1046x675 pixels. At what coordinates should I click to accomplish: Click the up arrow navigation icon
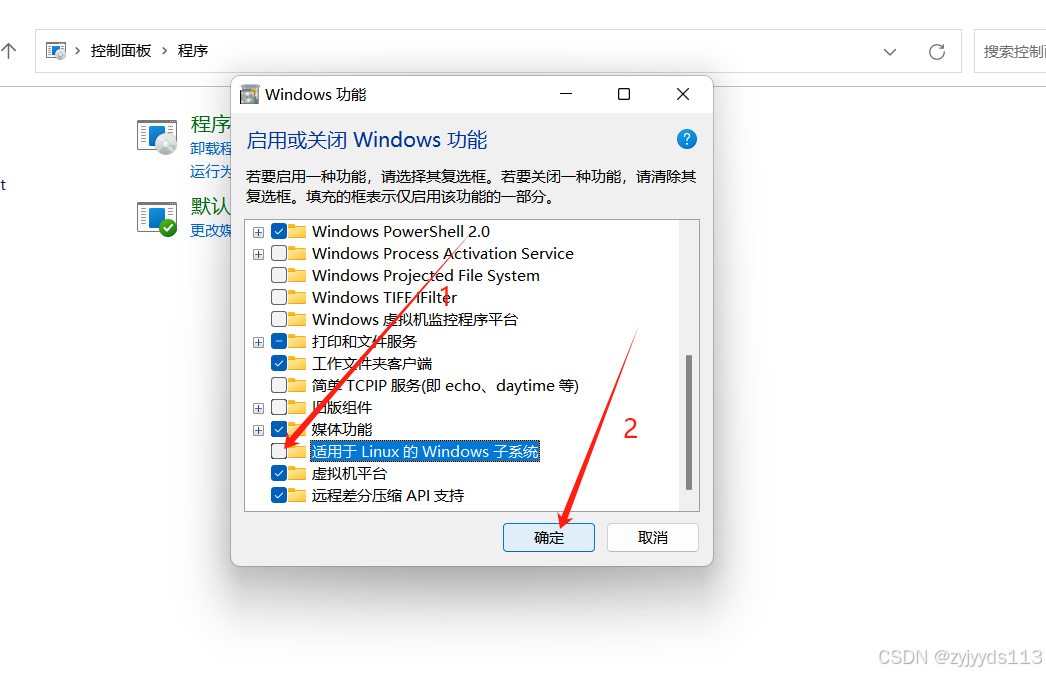(x=9, y=51)
